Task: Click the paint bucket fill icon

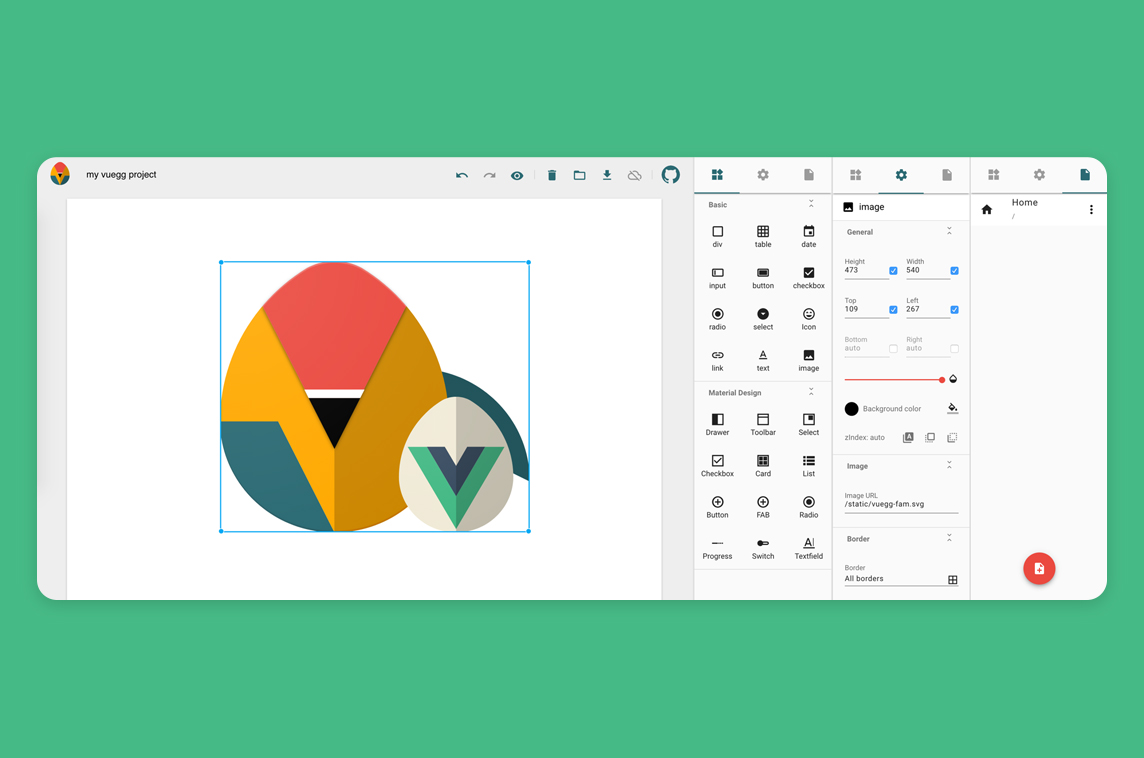Action: coord(952,408)
